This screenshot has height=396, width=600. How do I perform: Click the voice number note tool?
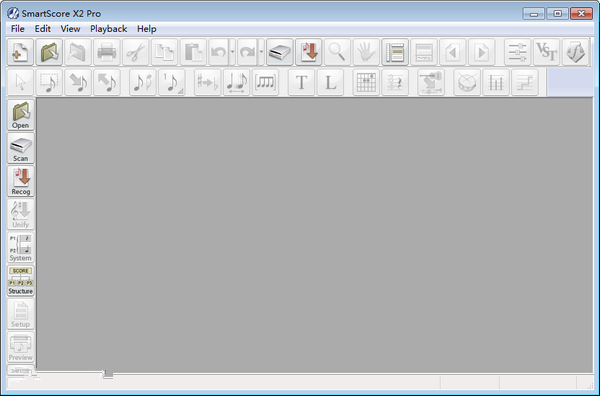[x=172, y=82]
